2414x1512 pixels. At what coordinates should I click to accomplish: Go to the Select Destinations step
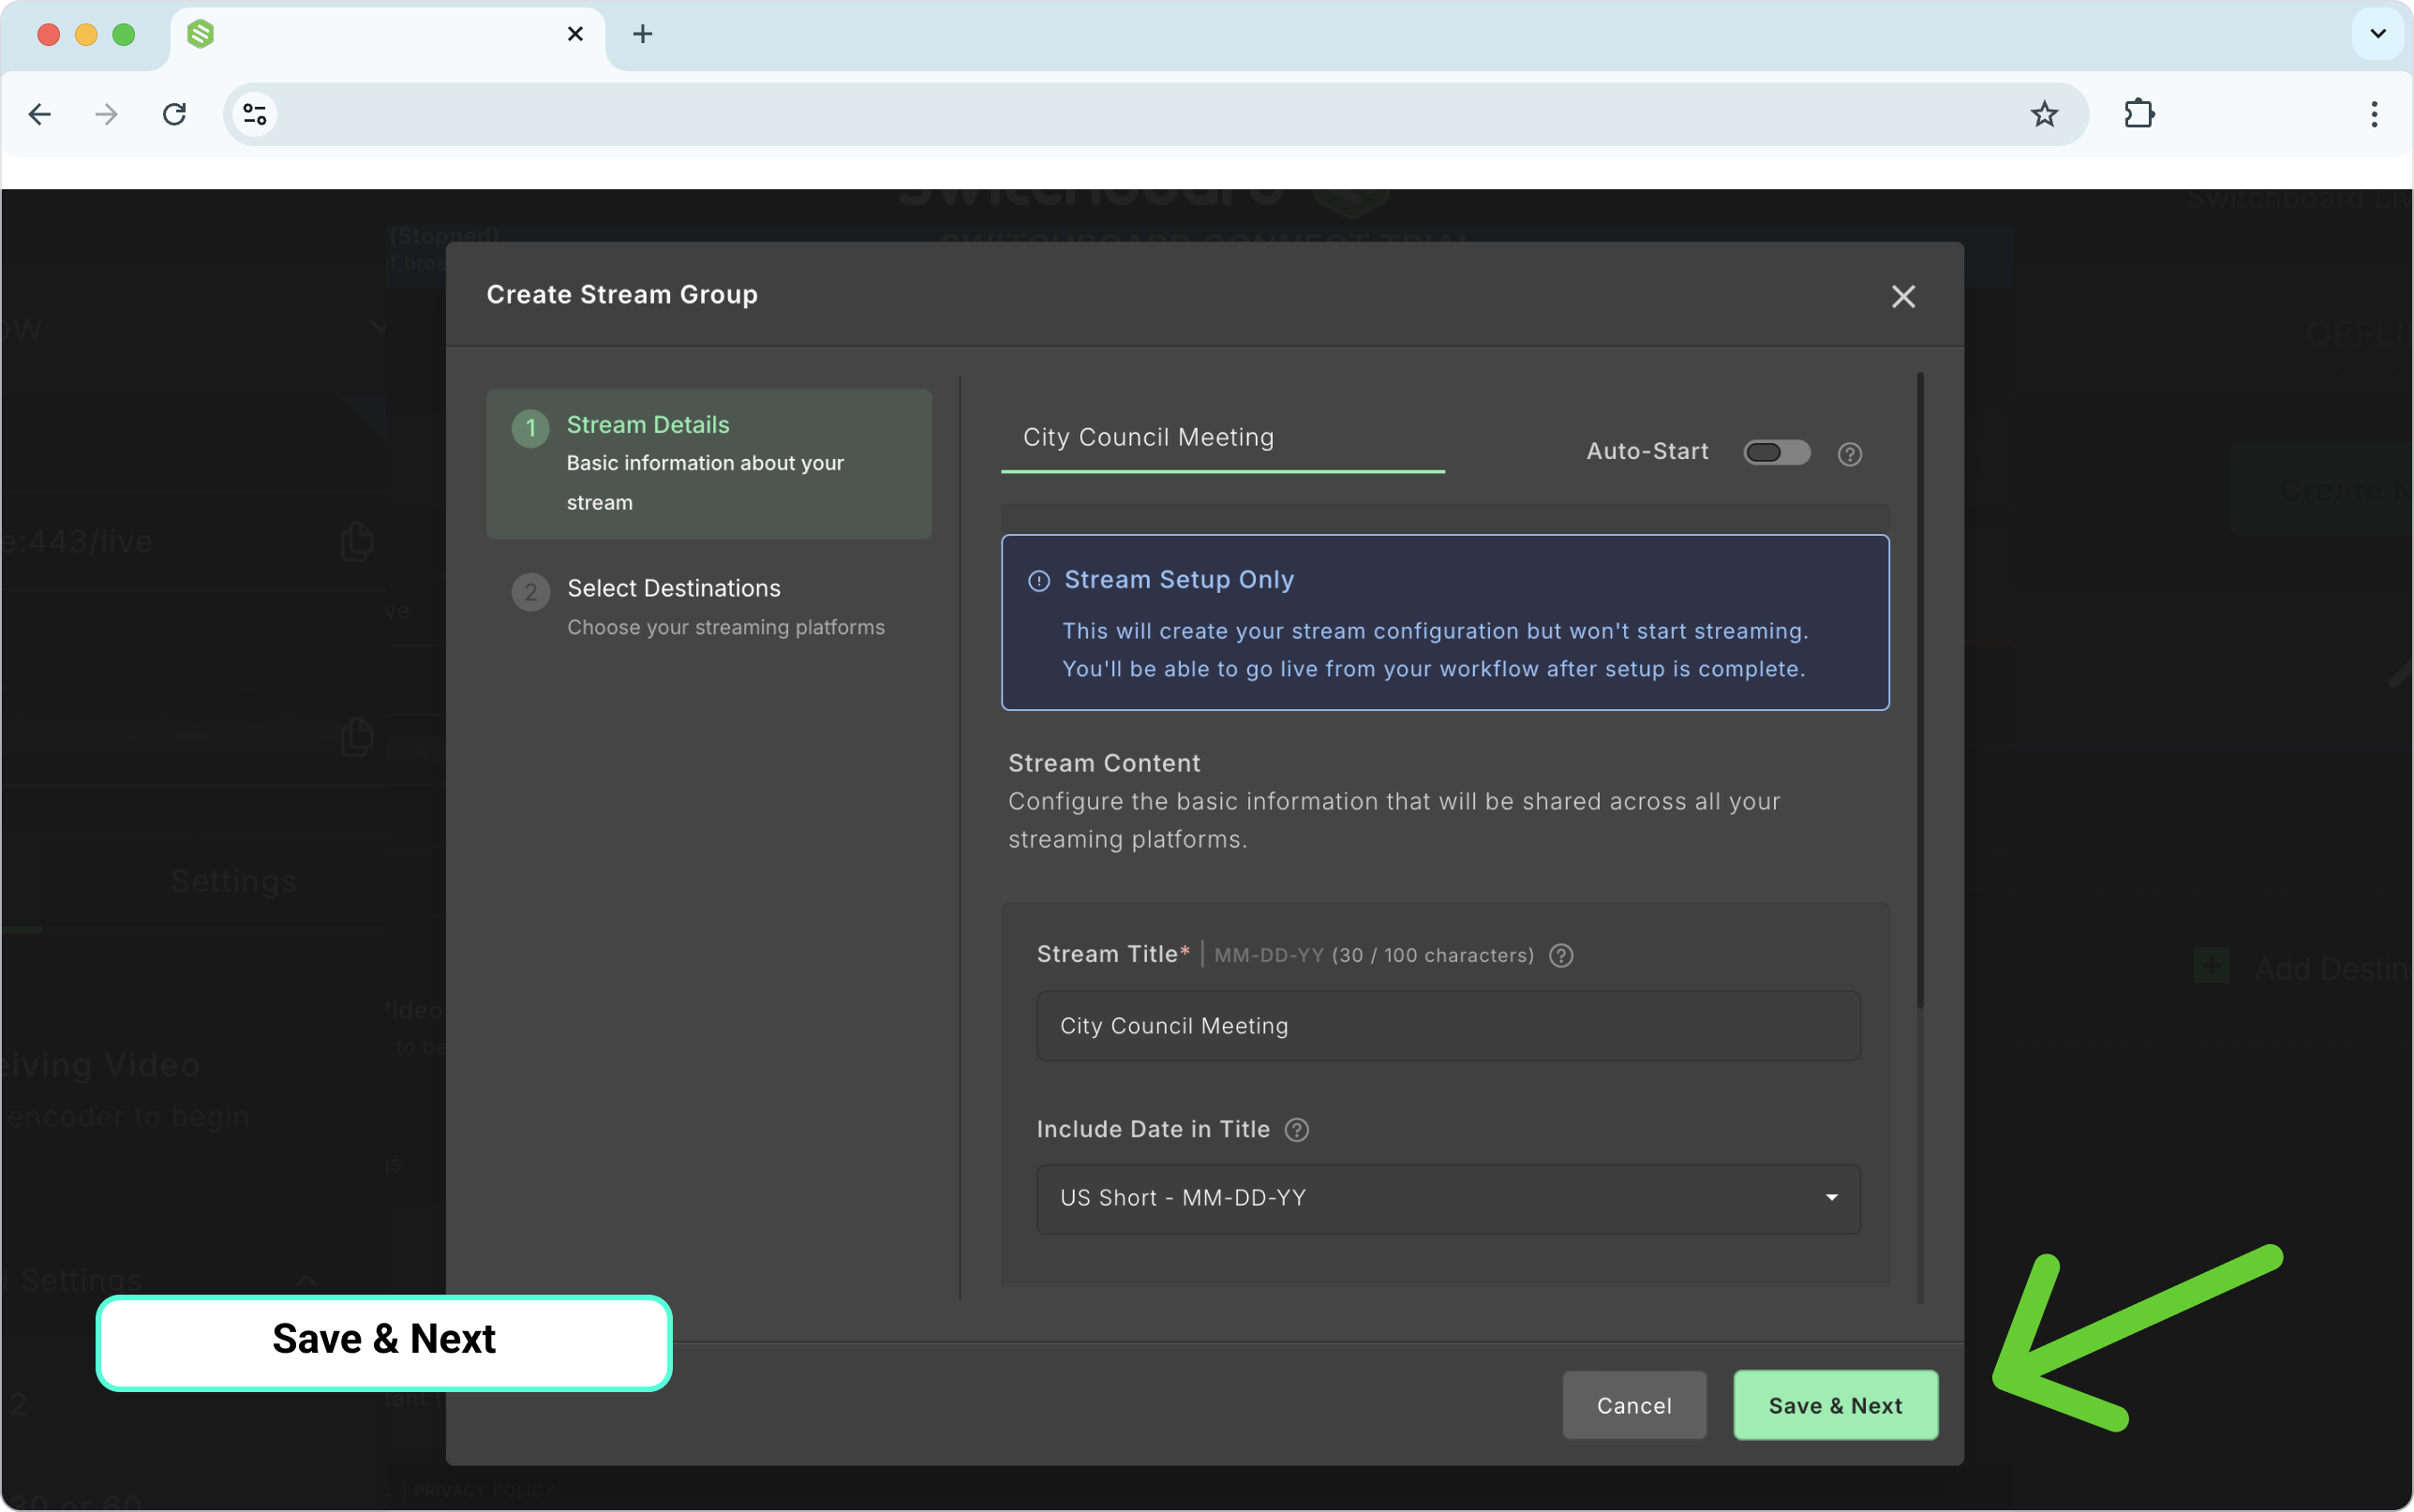coord(709,607)
